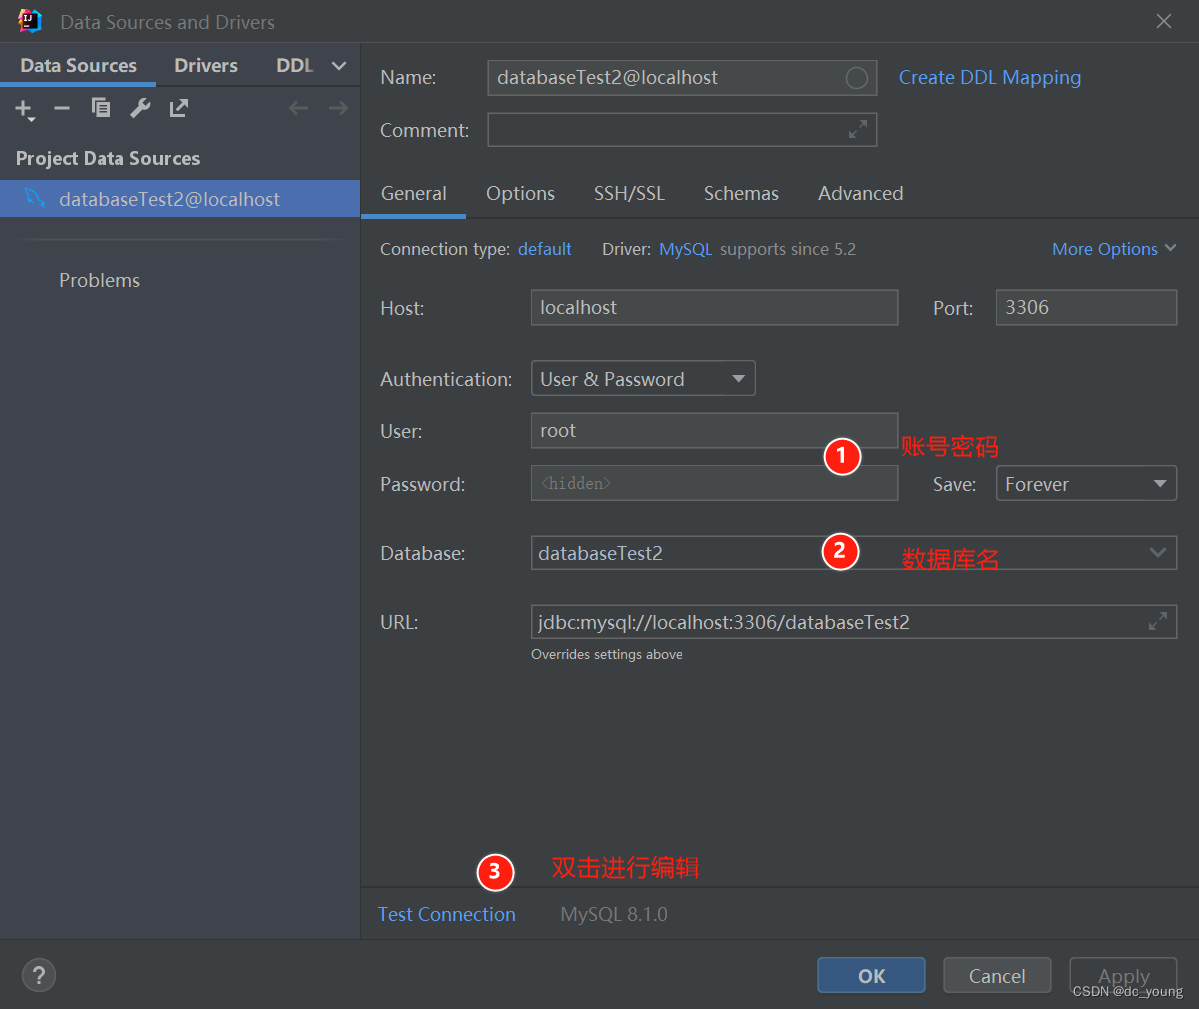This screenshot has height=1009, width=1199.
Task: Focus the Port field showing 3306
Action: coord(1086,307)
